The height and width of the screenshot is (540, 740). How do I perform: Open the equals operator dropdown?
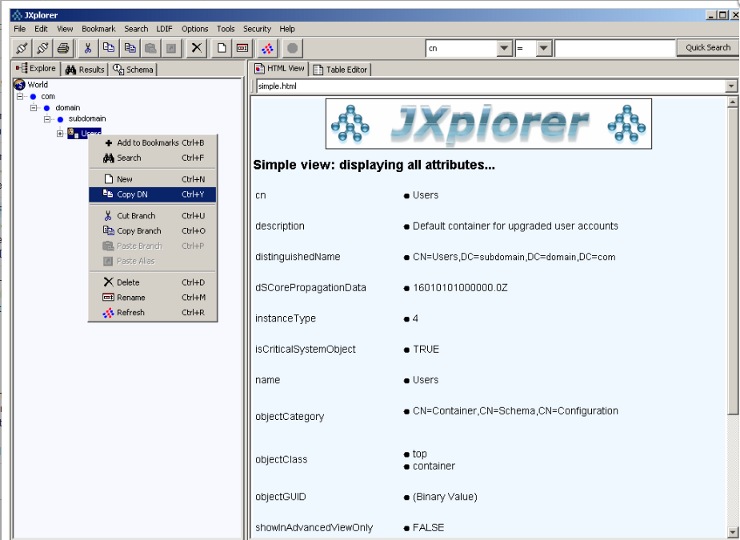point(544,48)
